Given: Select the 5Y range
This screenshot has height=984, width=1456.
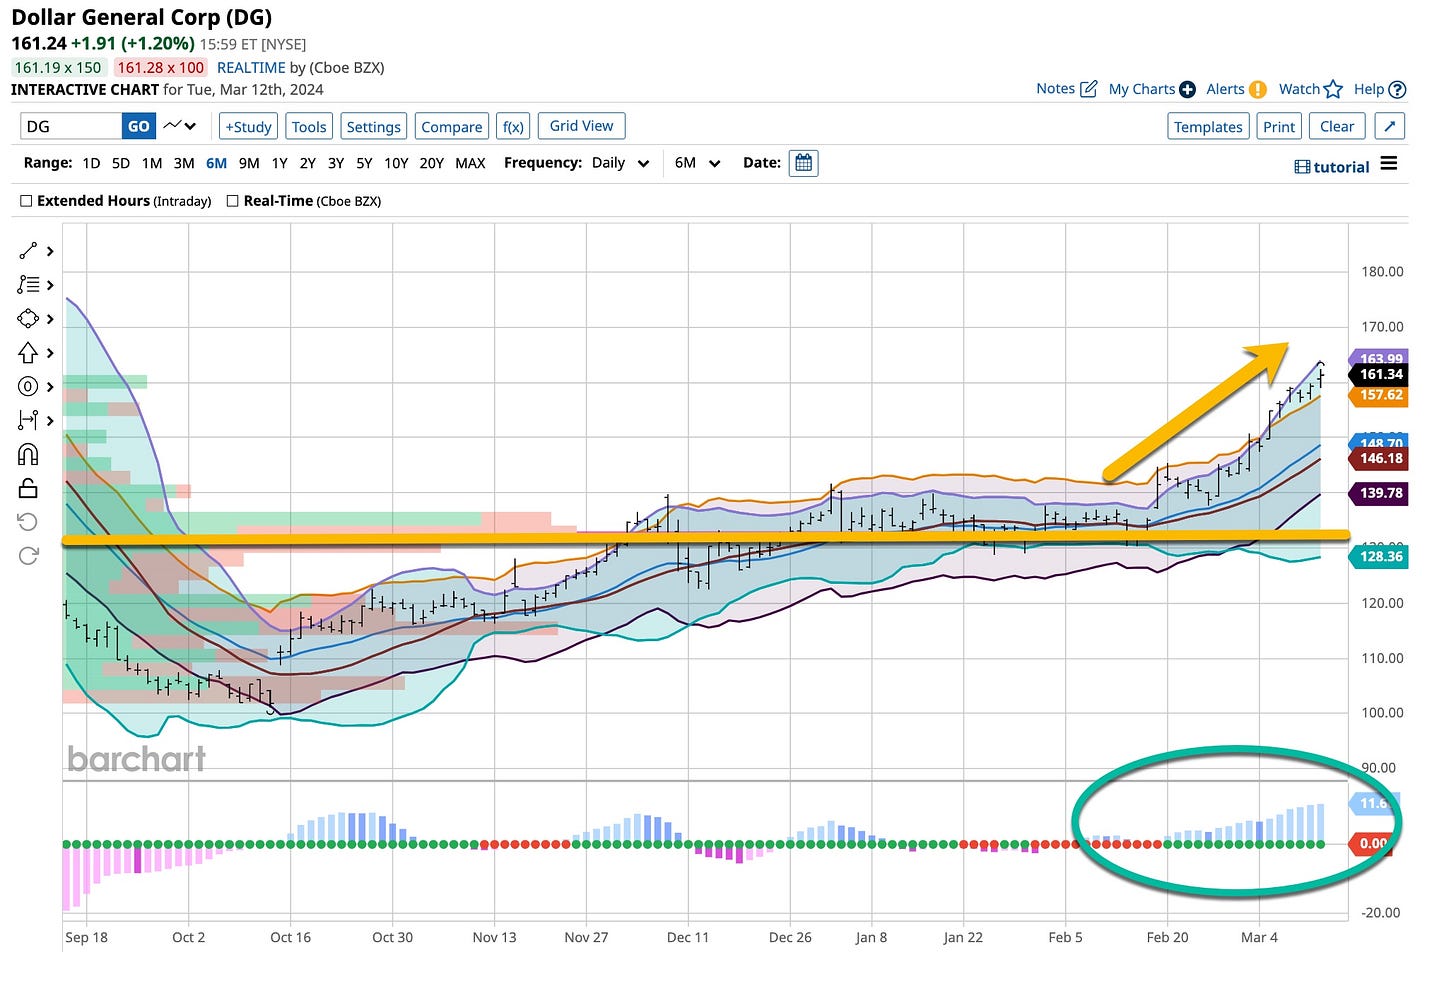Looking at the screenshot, I should pos(364,163).
